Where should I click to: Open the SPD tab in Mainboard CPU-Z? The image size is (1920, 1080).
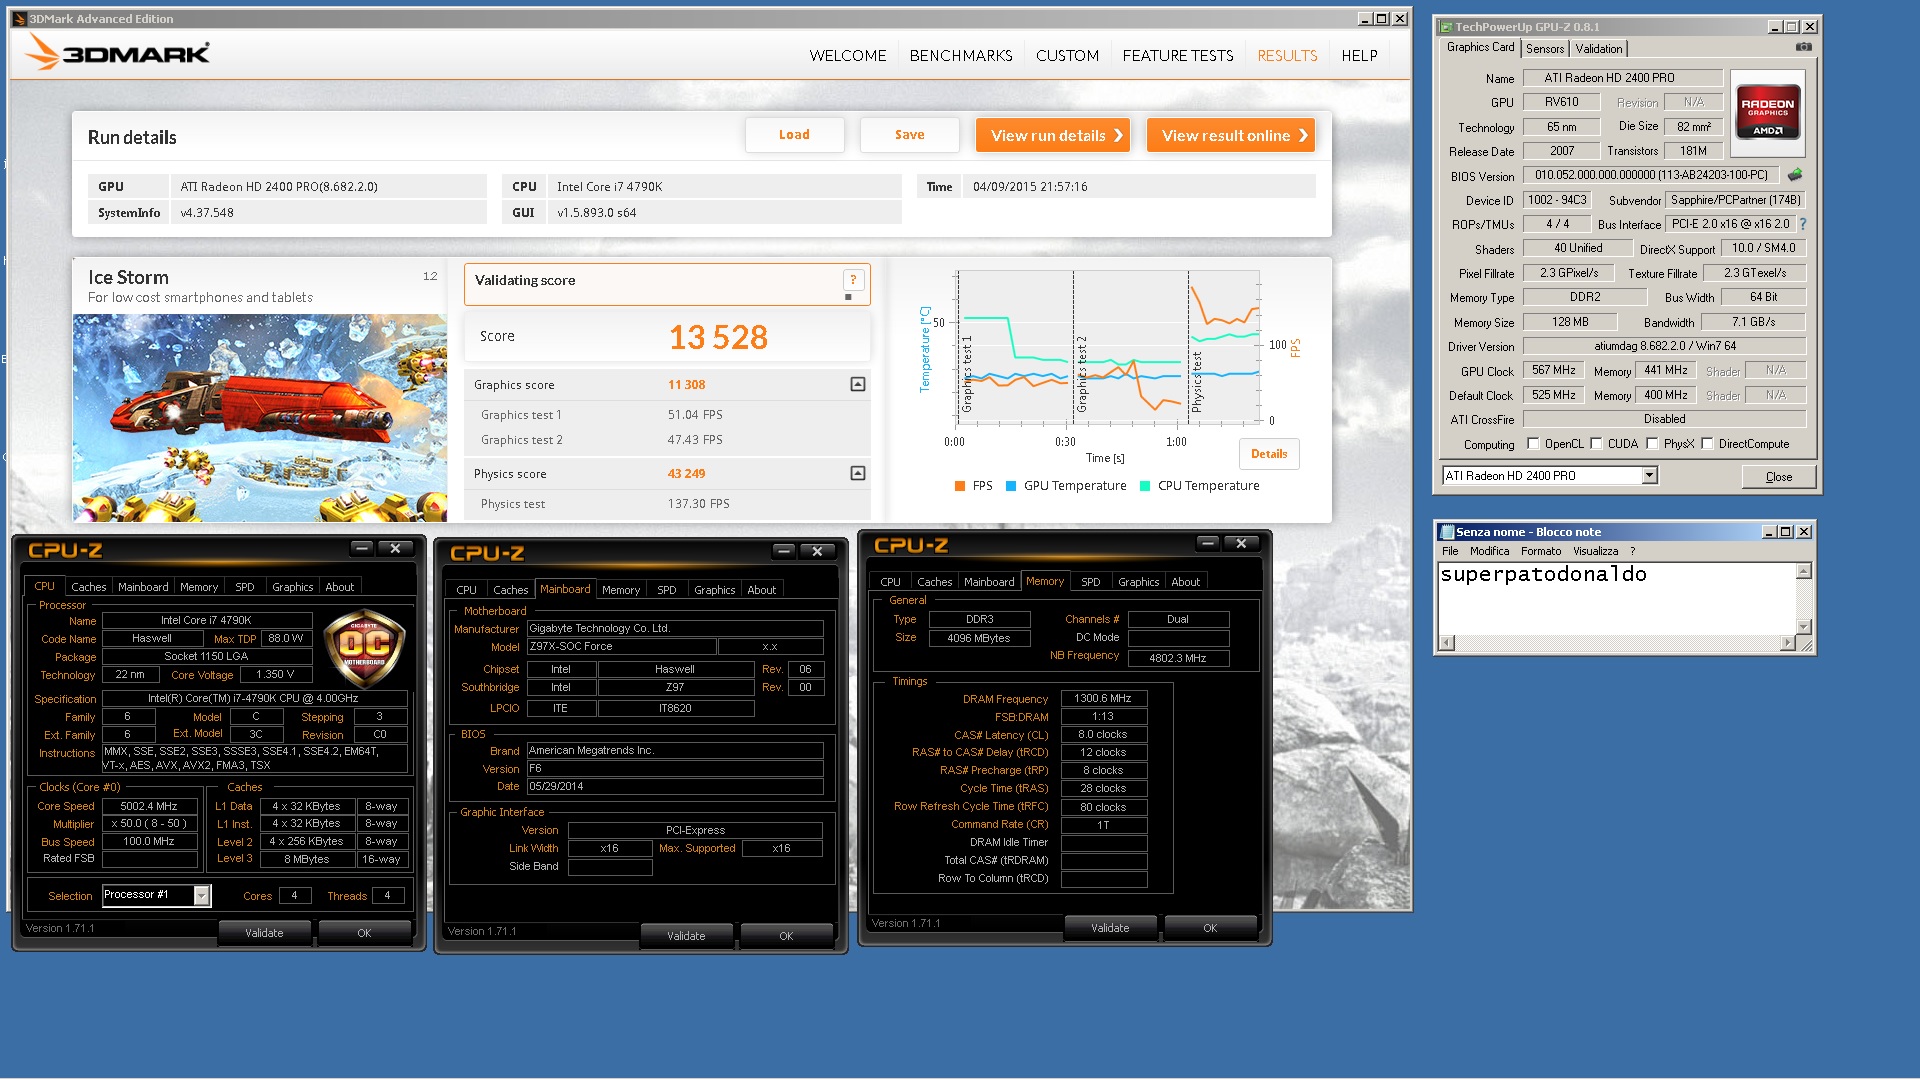(x=666, y=590)
